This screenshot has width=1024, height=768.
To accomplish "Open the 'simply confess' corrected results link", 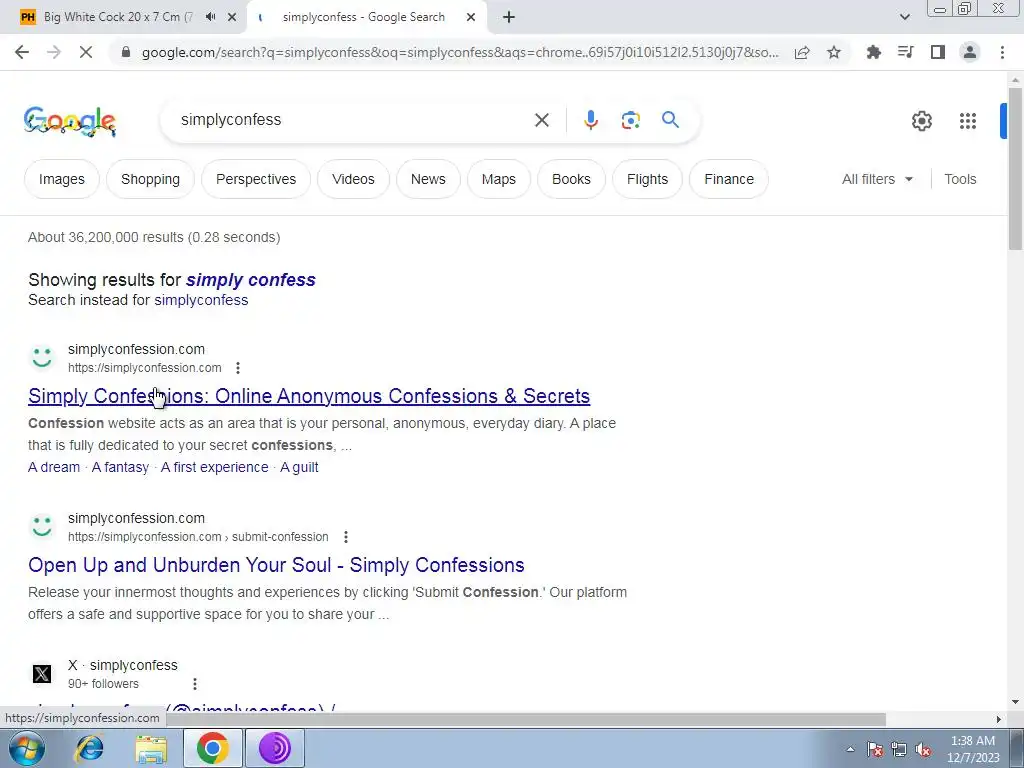I will tap(251, 280).
